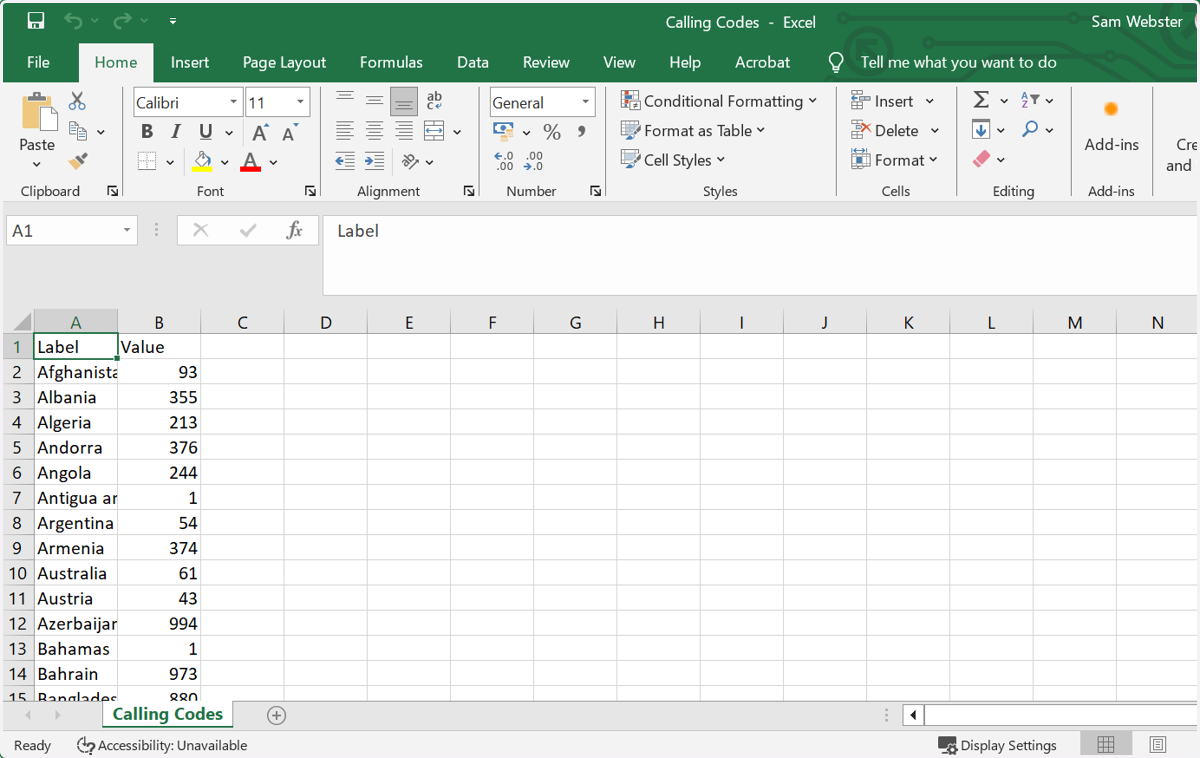Switch to the Formulas tab
The height and width of the screenshot is (758, 1200).
point(391,62)
